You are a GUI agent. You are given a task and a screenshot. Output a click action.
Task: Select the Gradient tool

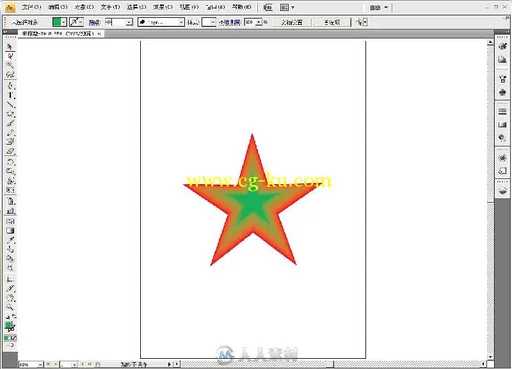coord(10,230)
